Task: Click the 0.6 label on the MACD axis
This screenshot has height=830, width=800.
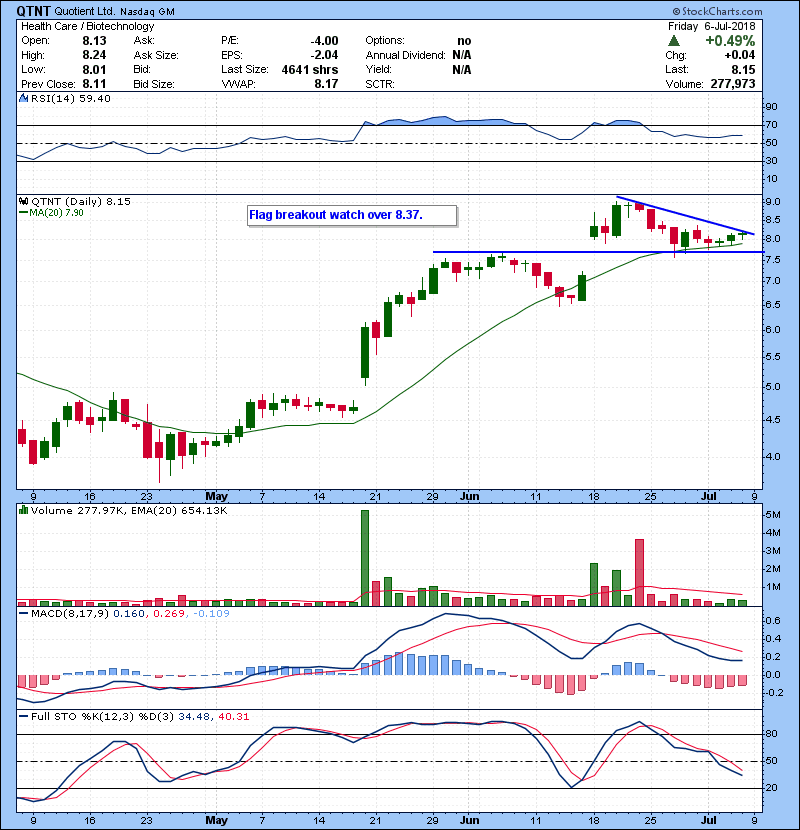Action: tap(773, 620)
